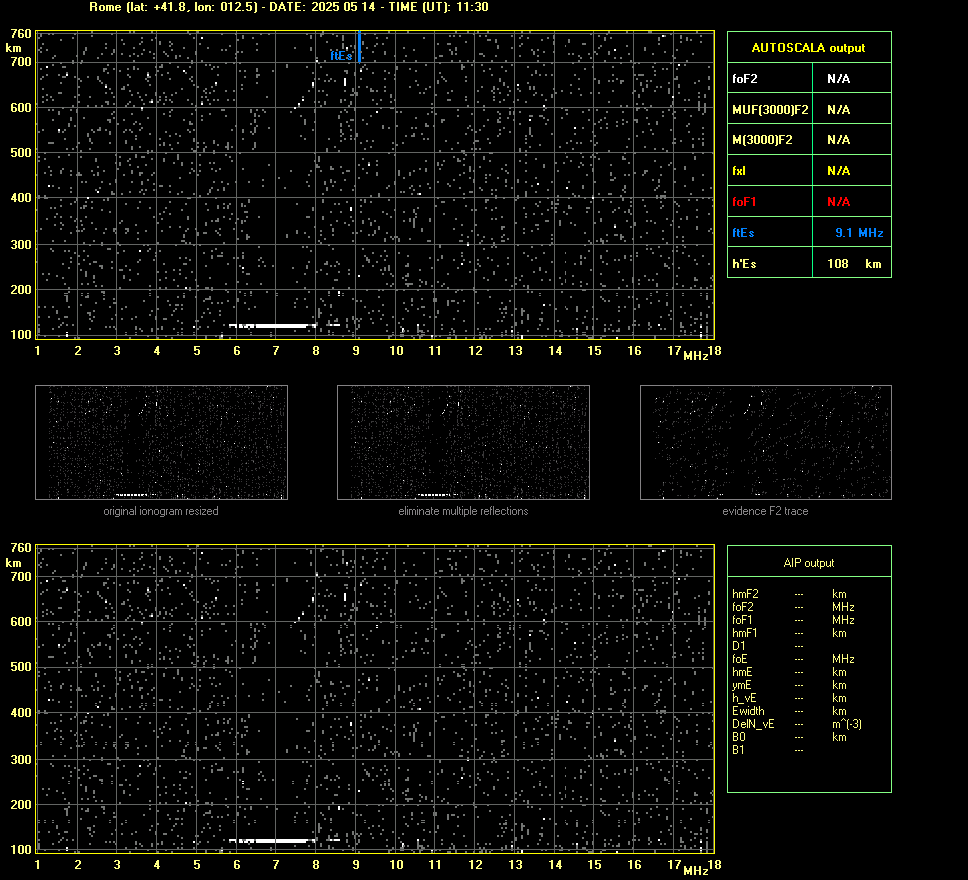Select the h_vE entry in AIP output
Image resolution: width=968 pixels, height=880 pixels.
(744, 698)
